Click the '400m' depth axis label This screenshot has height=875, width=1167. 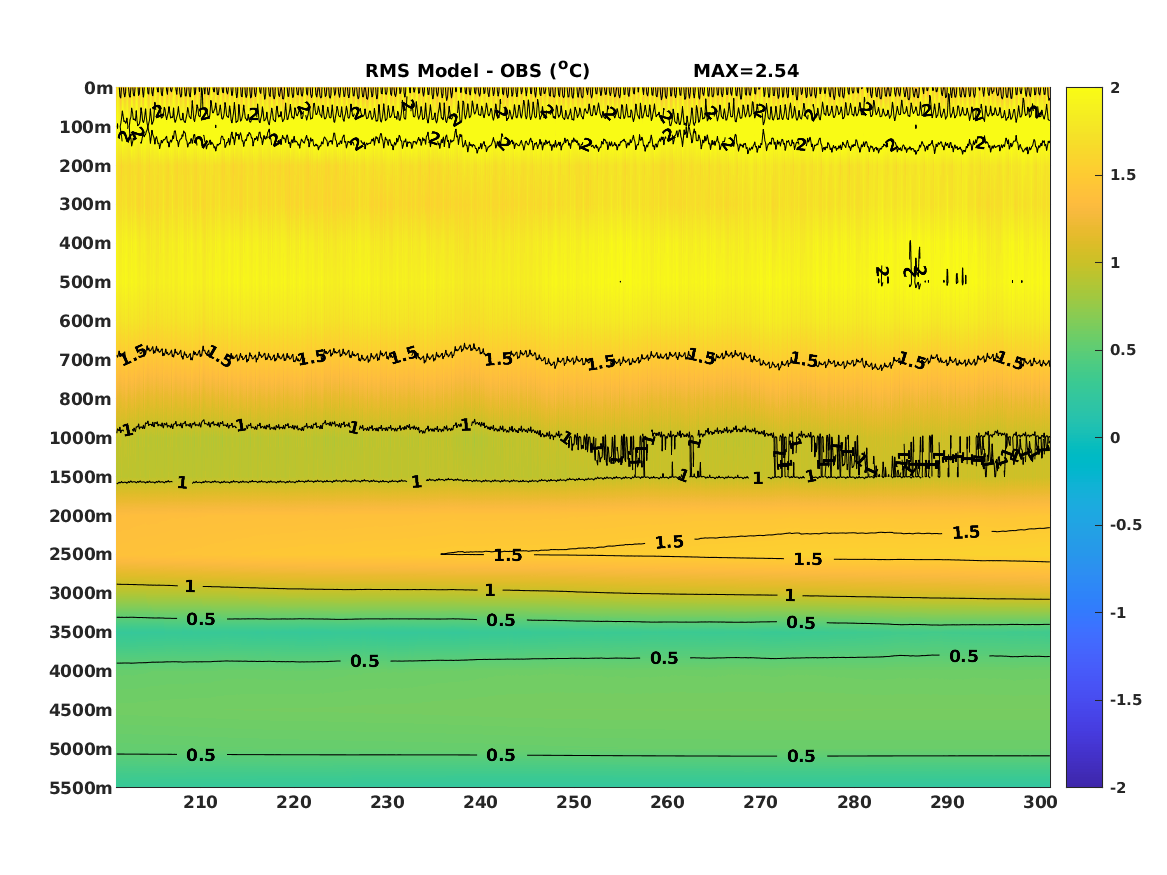tap(86, 243)
